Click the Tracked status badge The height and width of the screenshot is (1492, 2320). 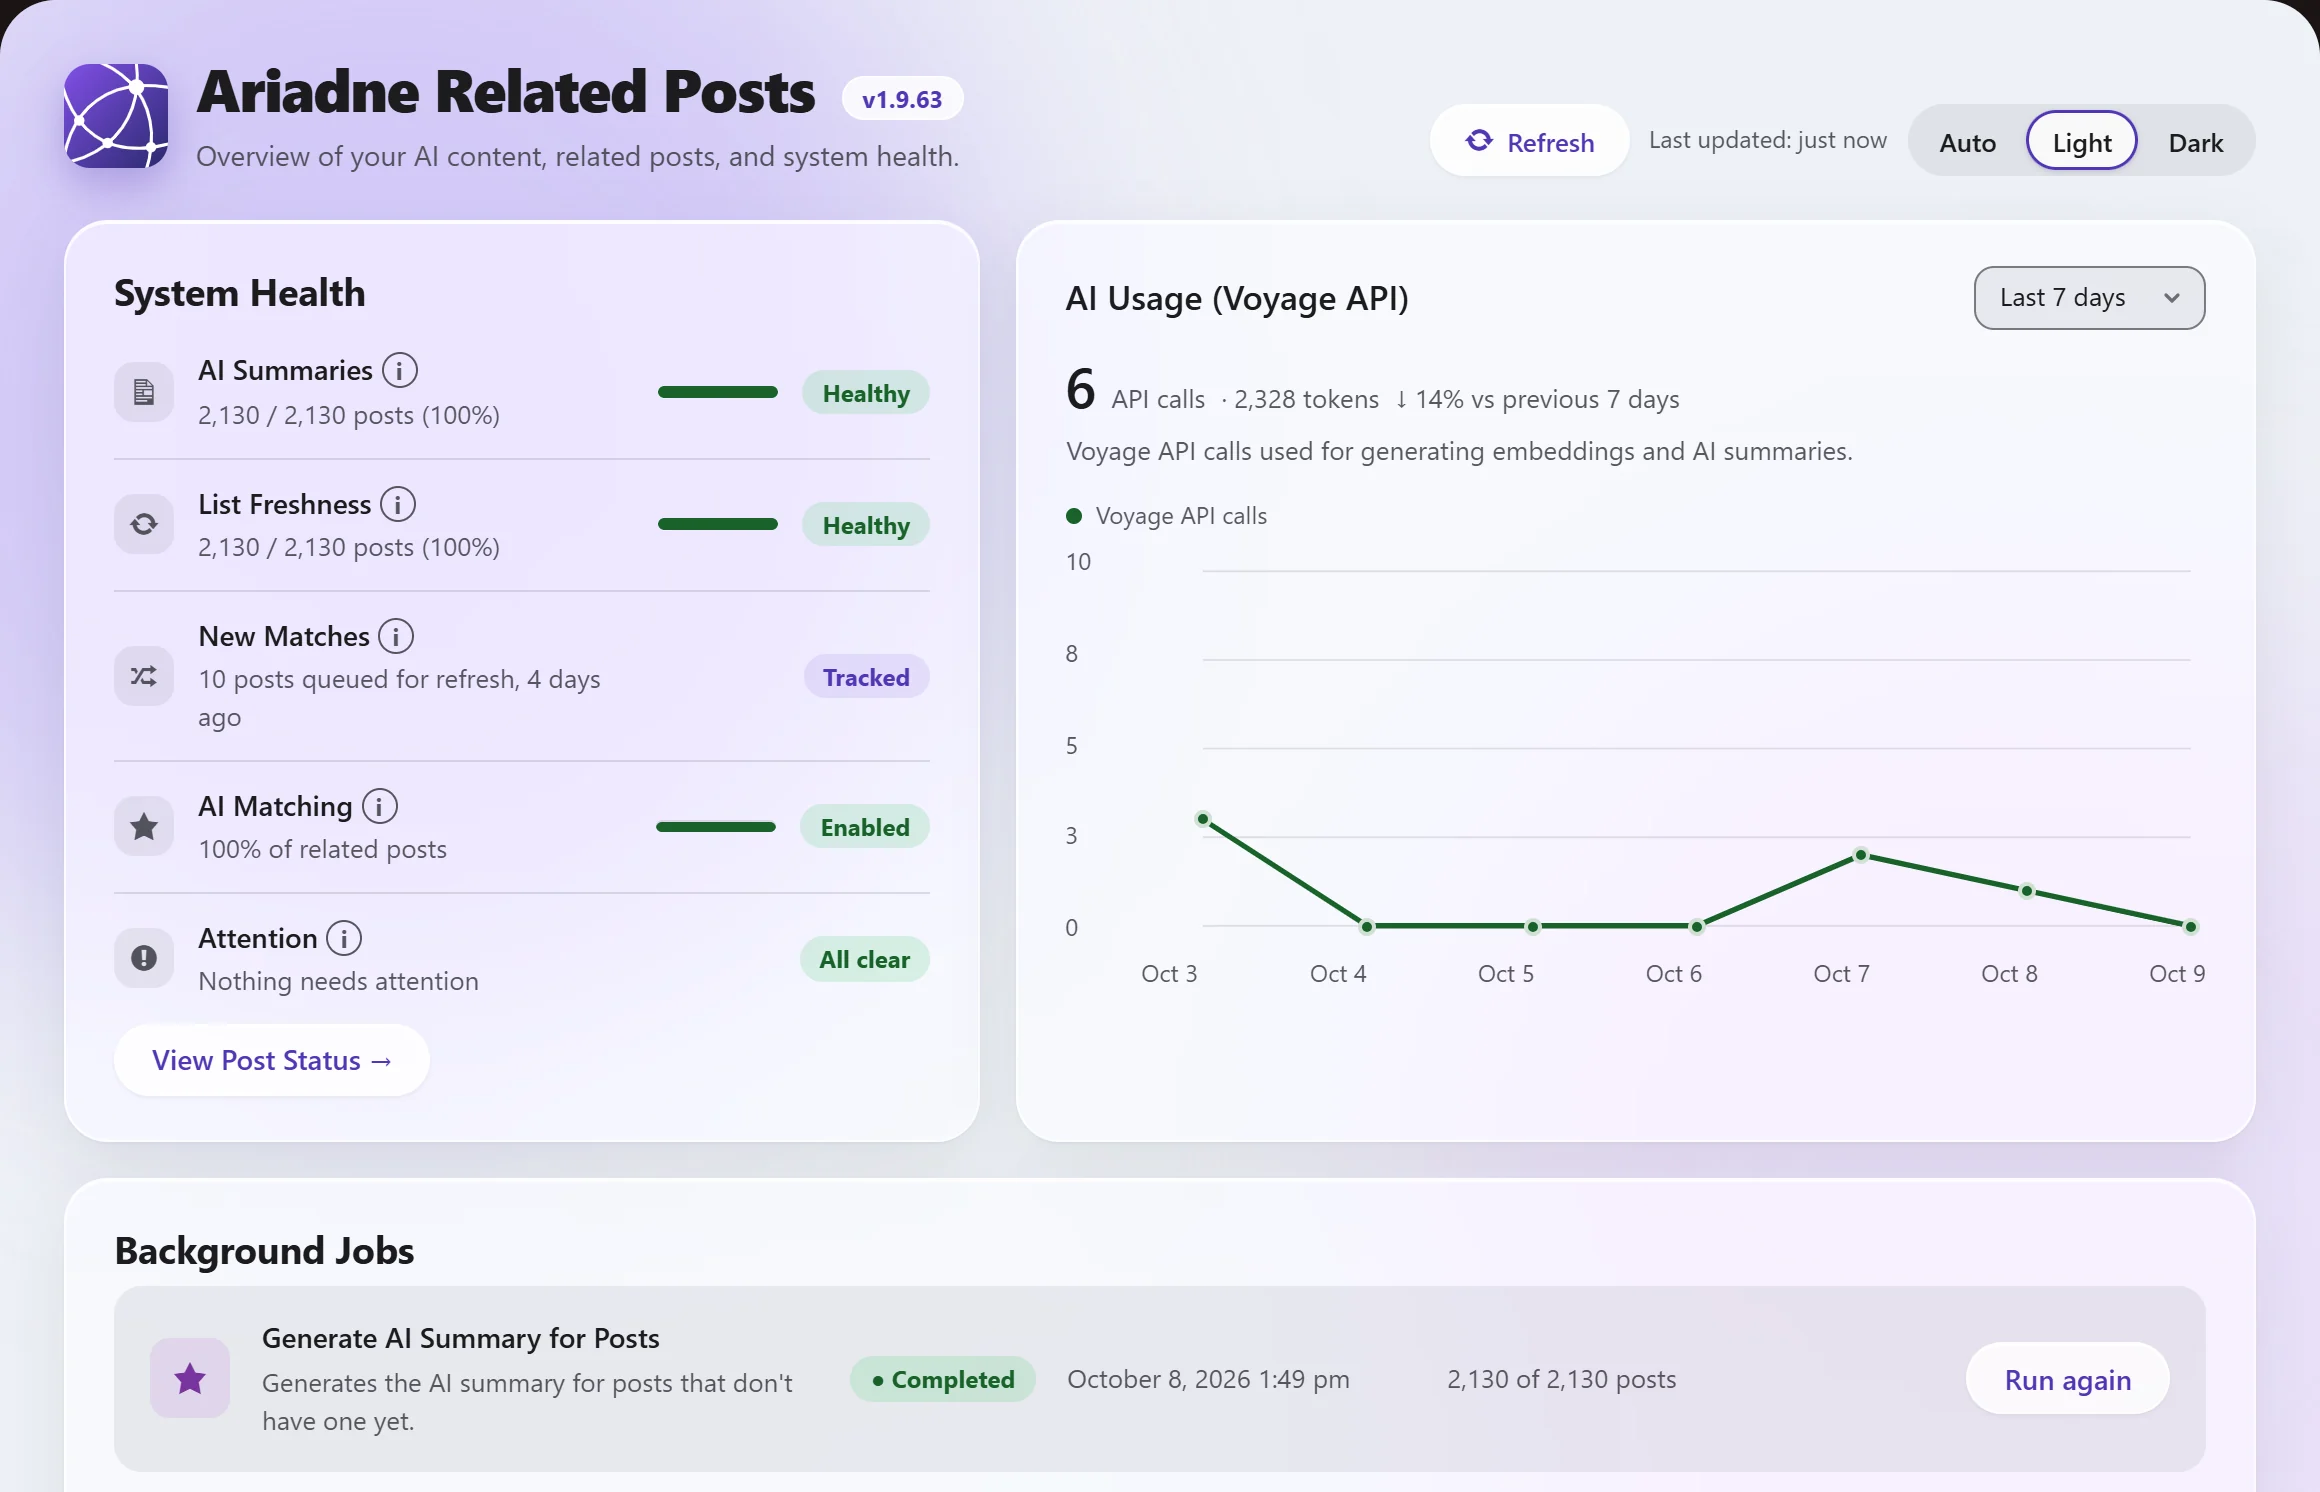click(x=866, y=677)
